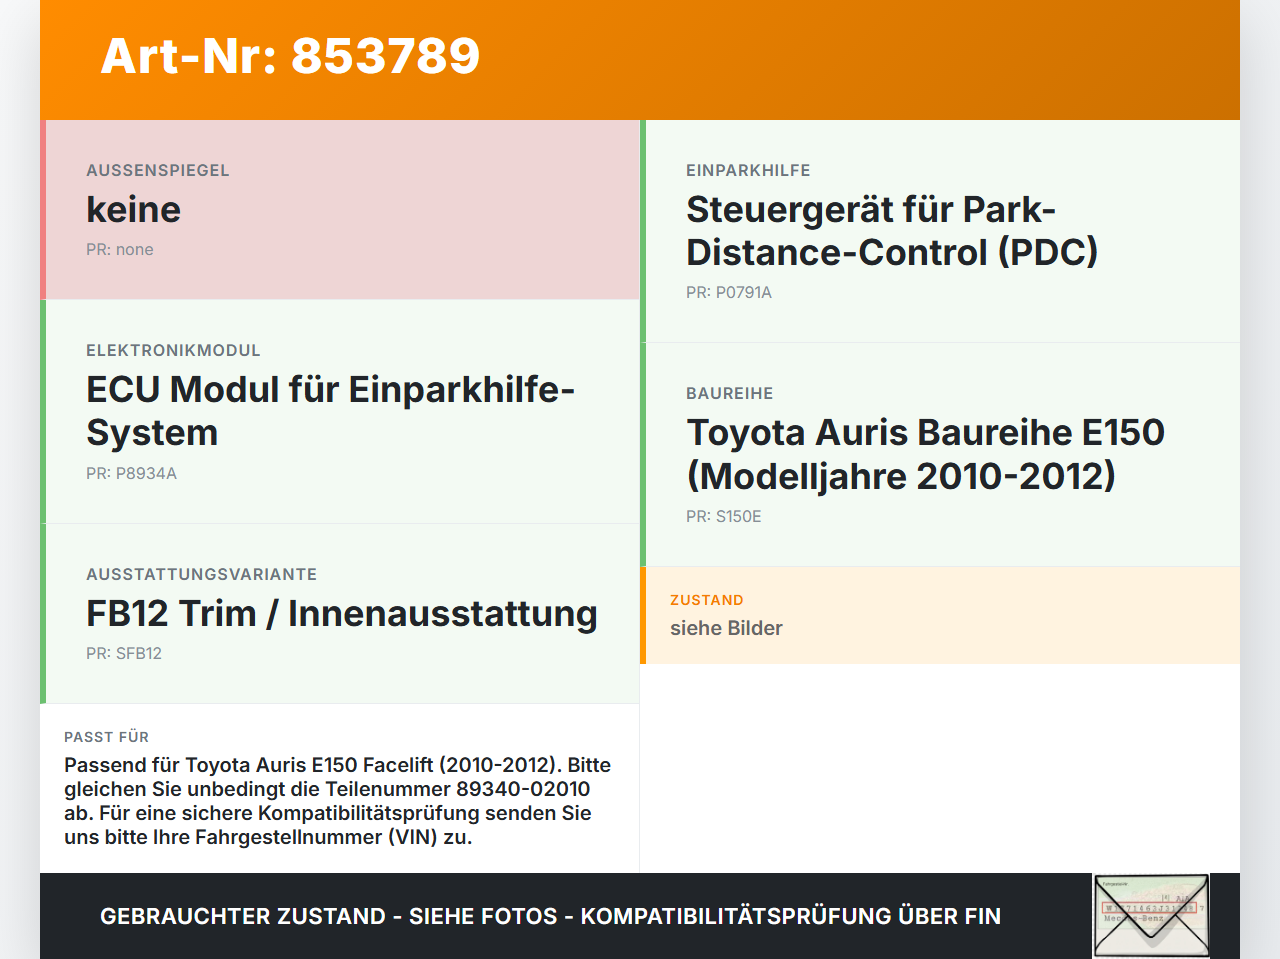Click the 'Art-Nr: 853789' header title
Screen dimensions: 1280x959
(x=290, y=56)
